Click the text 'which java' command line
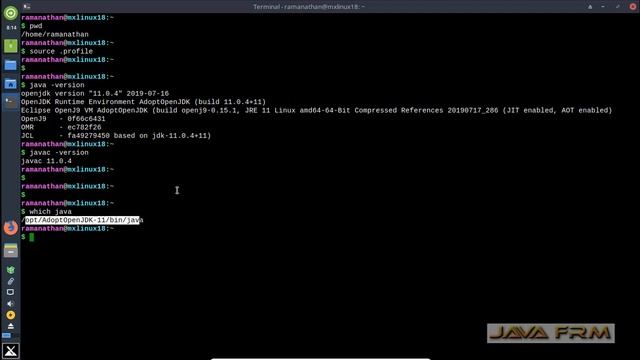This screenshot has height=360, width=640. coord(51,211)
